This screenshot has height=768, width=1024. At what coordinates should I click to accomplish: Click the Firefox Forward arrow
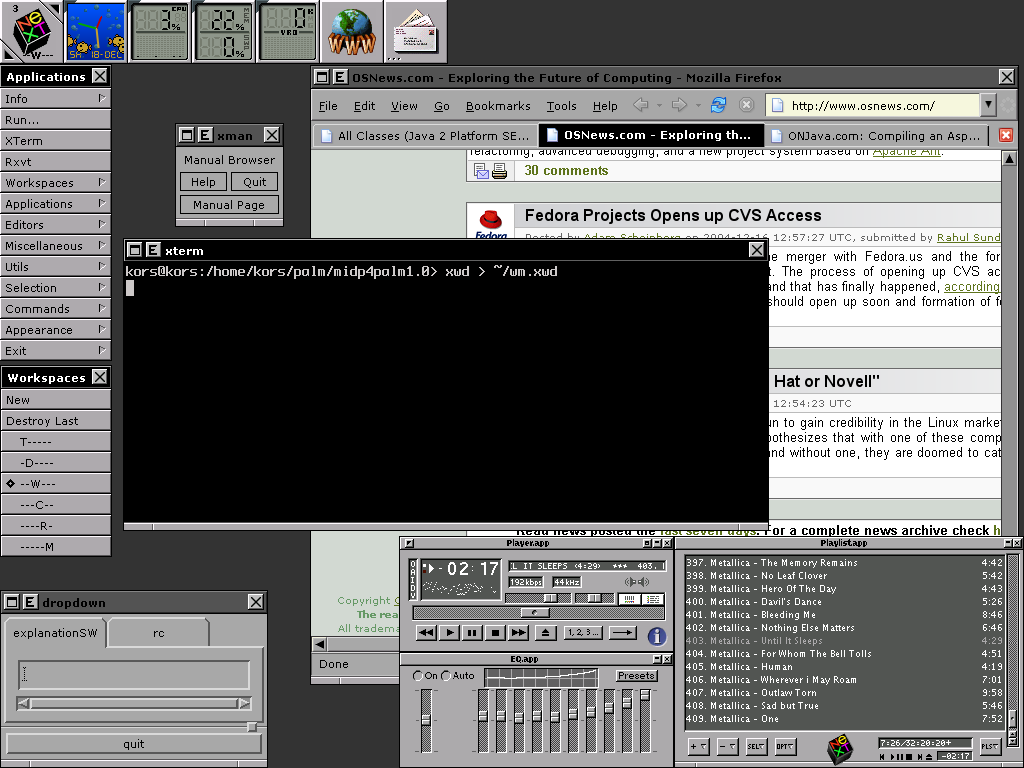click(x=679, y=104)
